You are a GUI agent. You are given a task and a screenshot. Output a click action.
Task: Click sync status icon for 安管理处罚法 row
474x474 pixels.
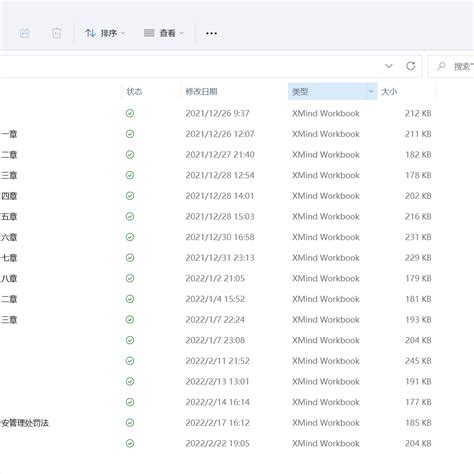coord(130,423)
